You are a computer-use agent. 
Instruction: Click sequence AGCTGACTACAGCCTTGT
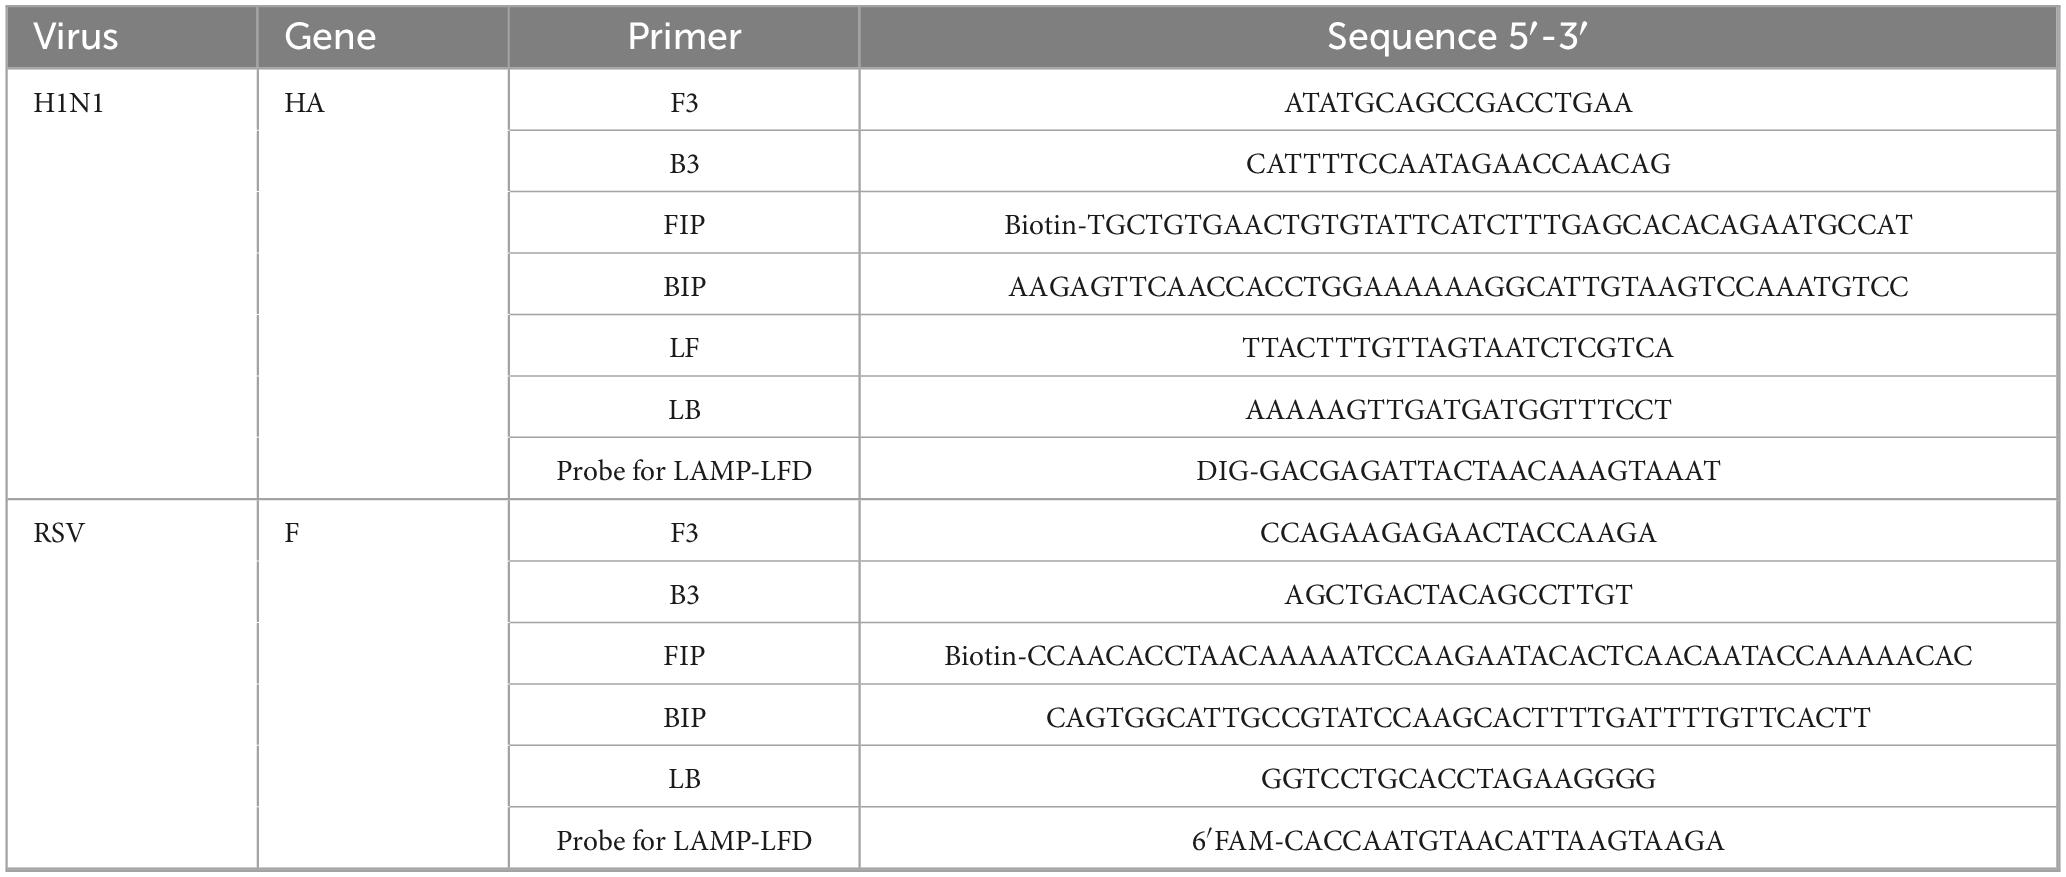1458,595
